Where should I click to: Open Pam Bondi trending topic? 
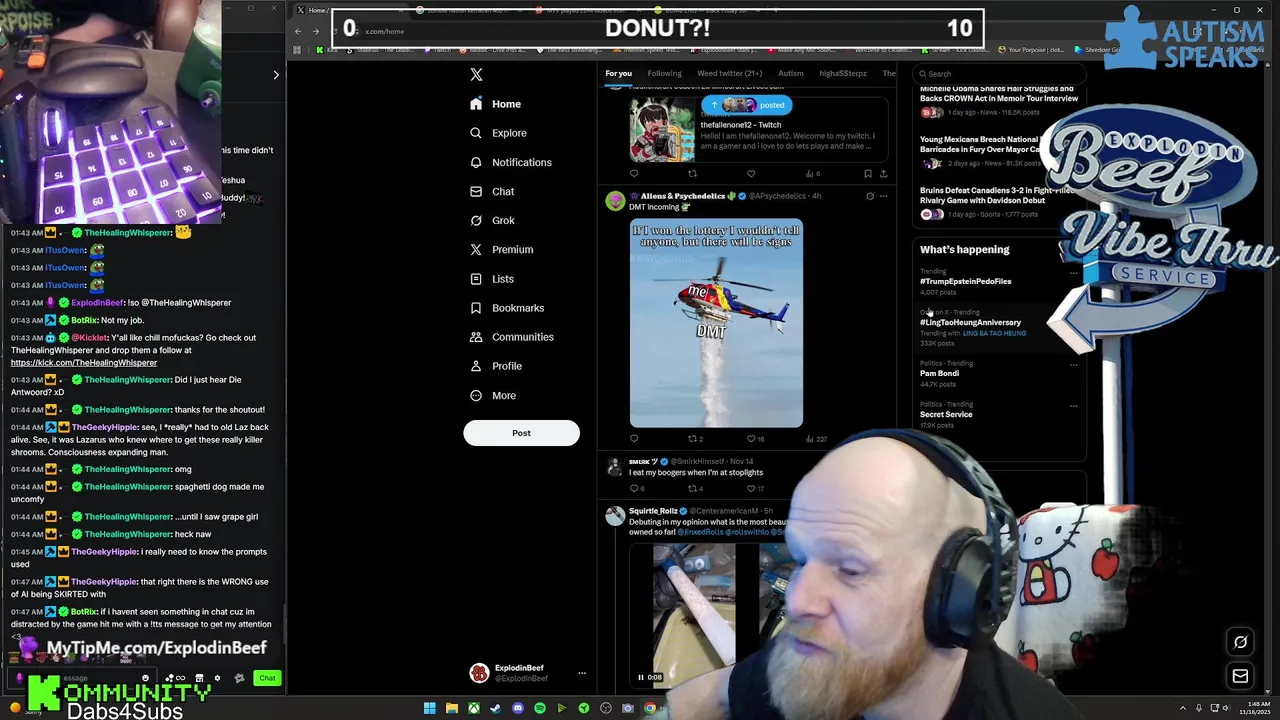tap(940, 373)
